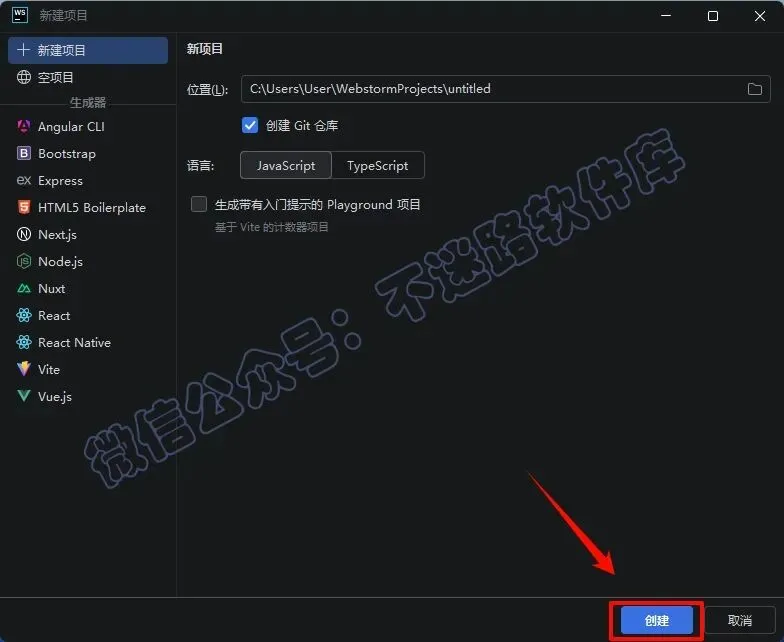This screenshot has width=784, height=642.
Task: Click the 取消 button
Action: pyautogui.click(x=740, y=620)
